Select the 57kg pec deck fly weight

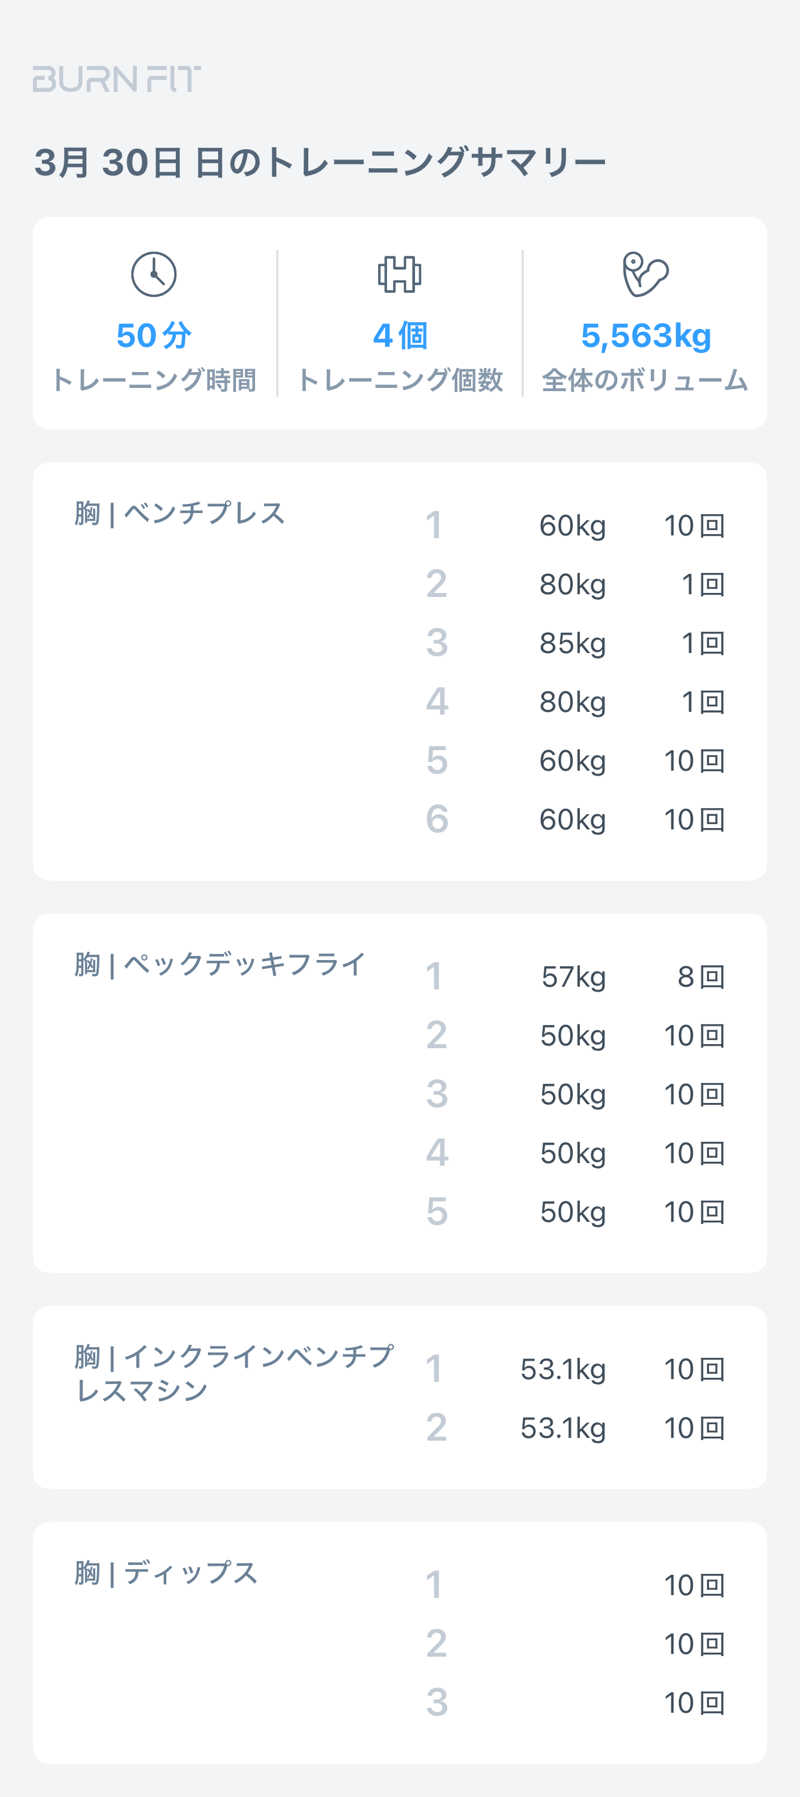[573, 977]
